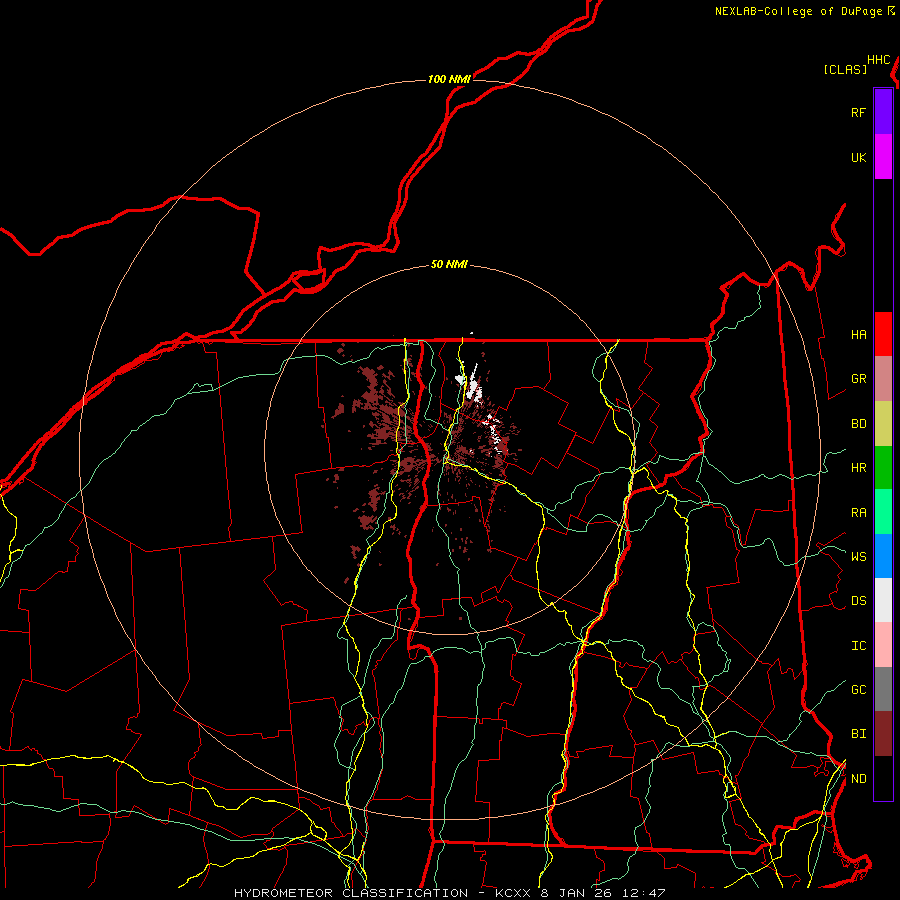Click the GC legend label
900x900 pixels.
coord(858,689)
